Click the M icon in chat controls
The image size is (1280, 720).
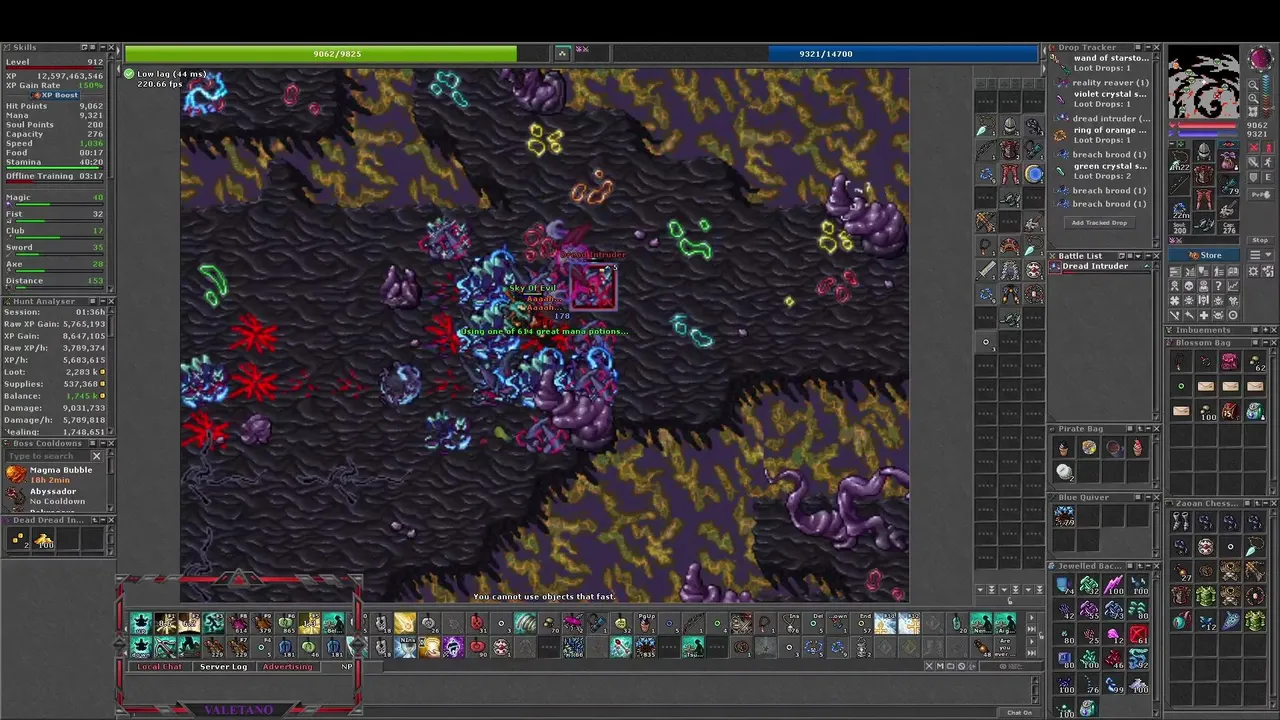[940, 666]
